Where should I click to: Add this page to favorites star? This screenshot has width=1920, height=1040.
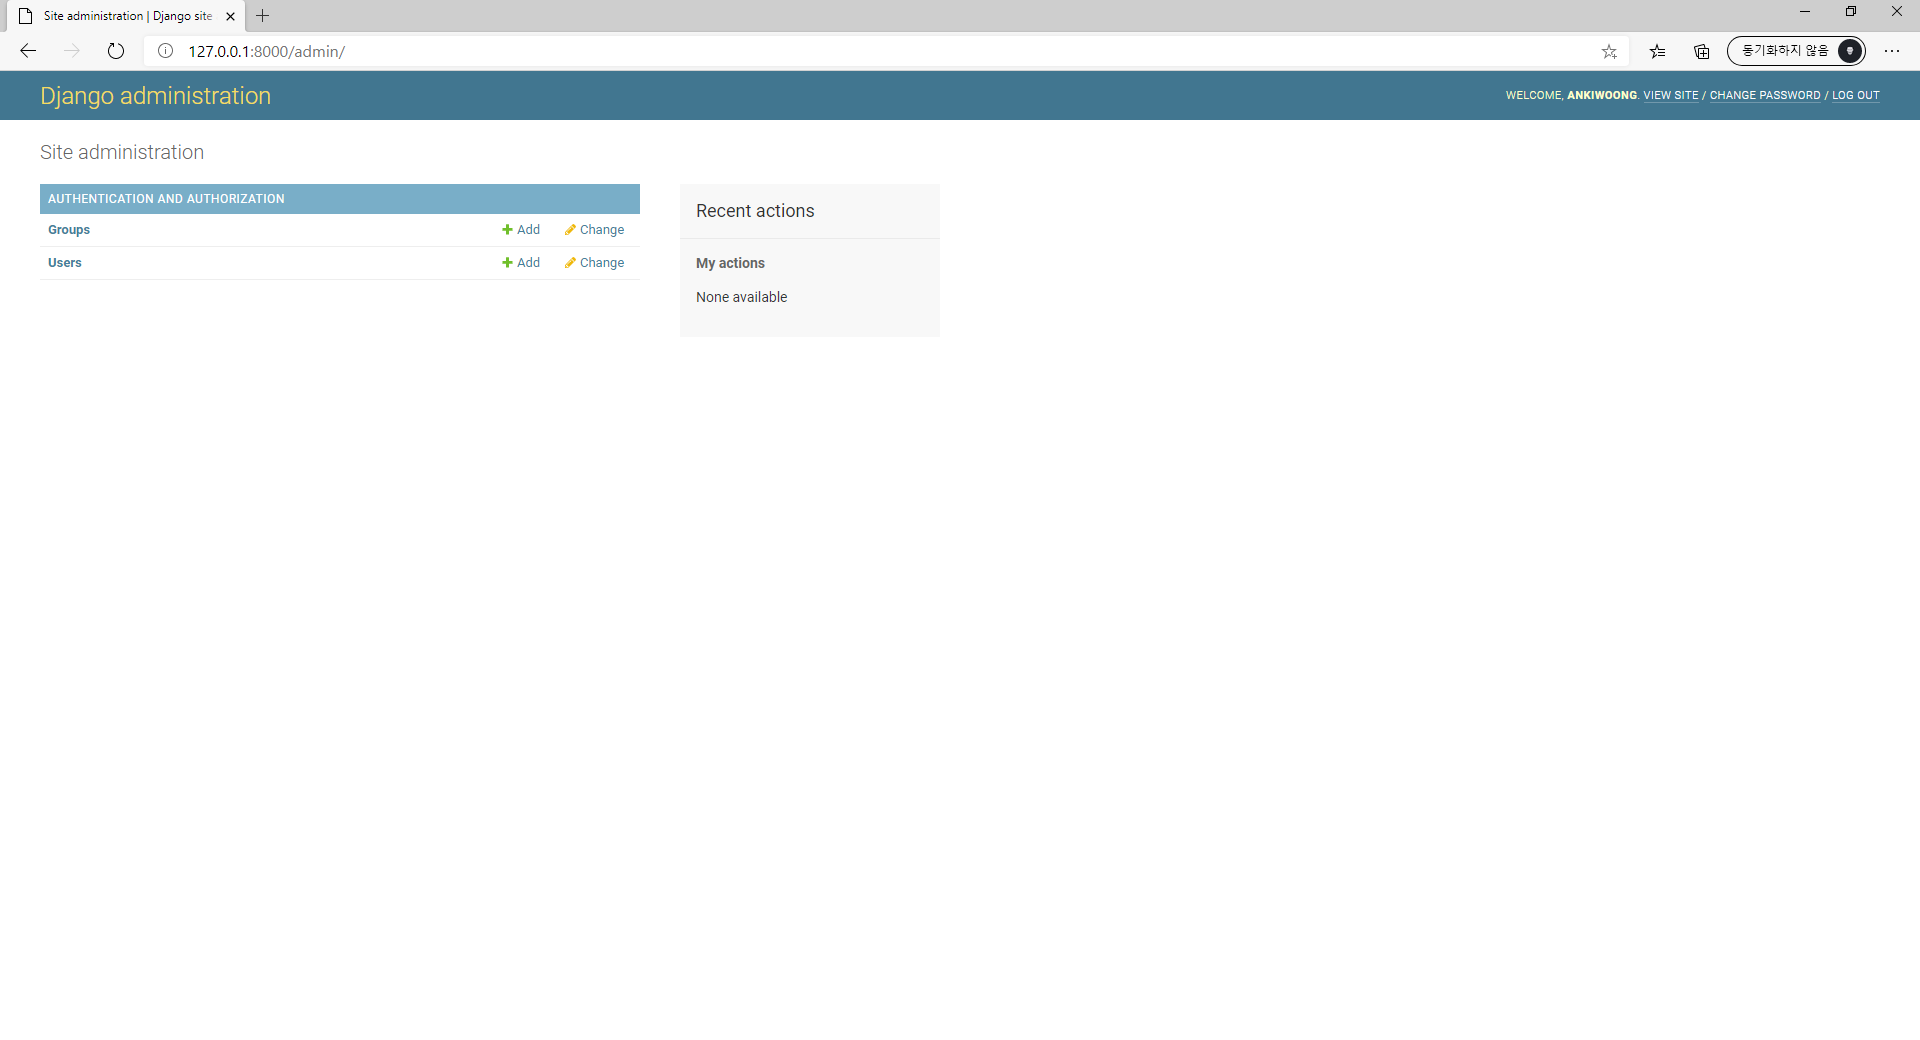[1609, 51]
